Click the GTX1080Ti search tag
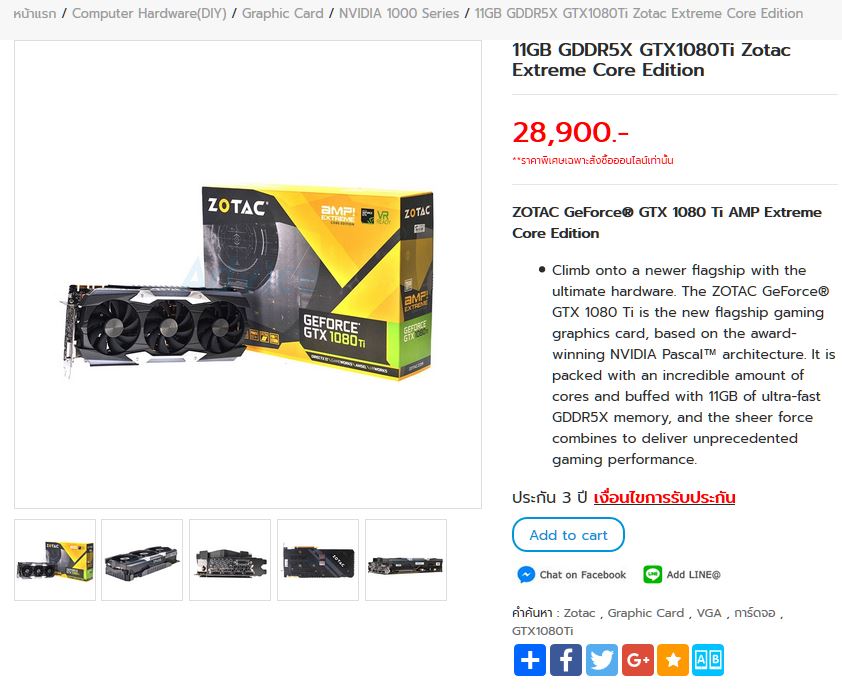Viewport: 842px width, 691px height. tap(542, 631)
